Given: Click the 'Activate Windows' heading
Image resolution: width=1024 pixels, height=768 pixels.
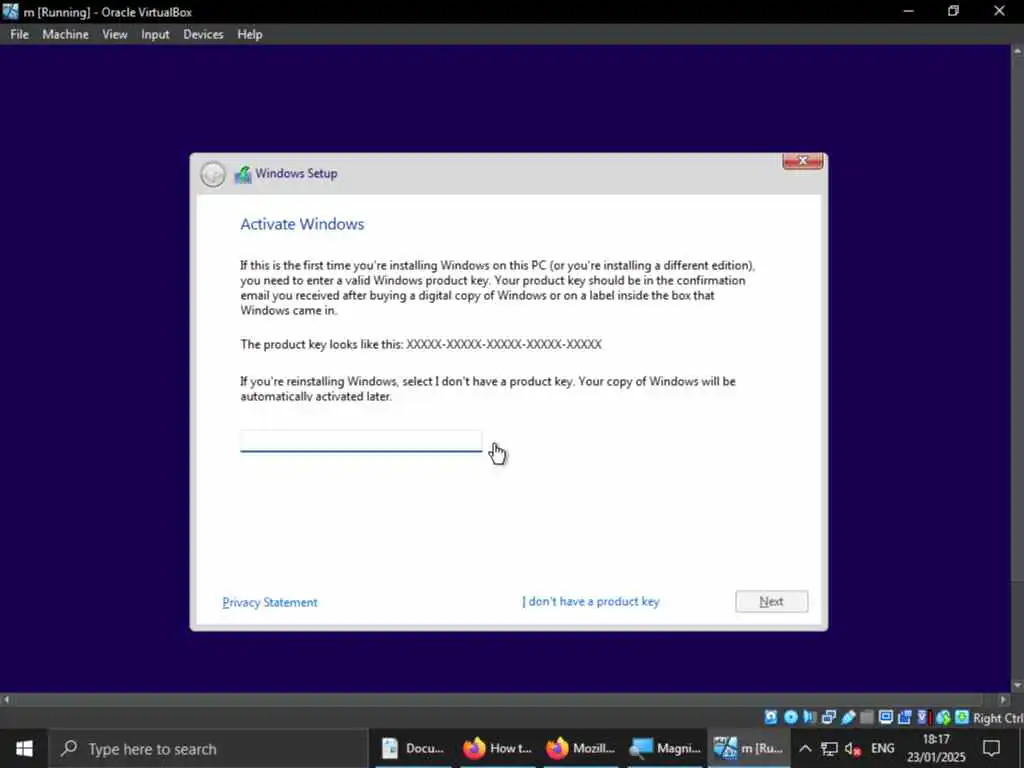Looking at the screenshot, I should 302,224.
